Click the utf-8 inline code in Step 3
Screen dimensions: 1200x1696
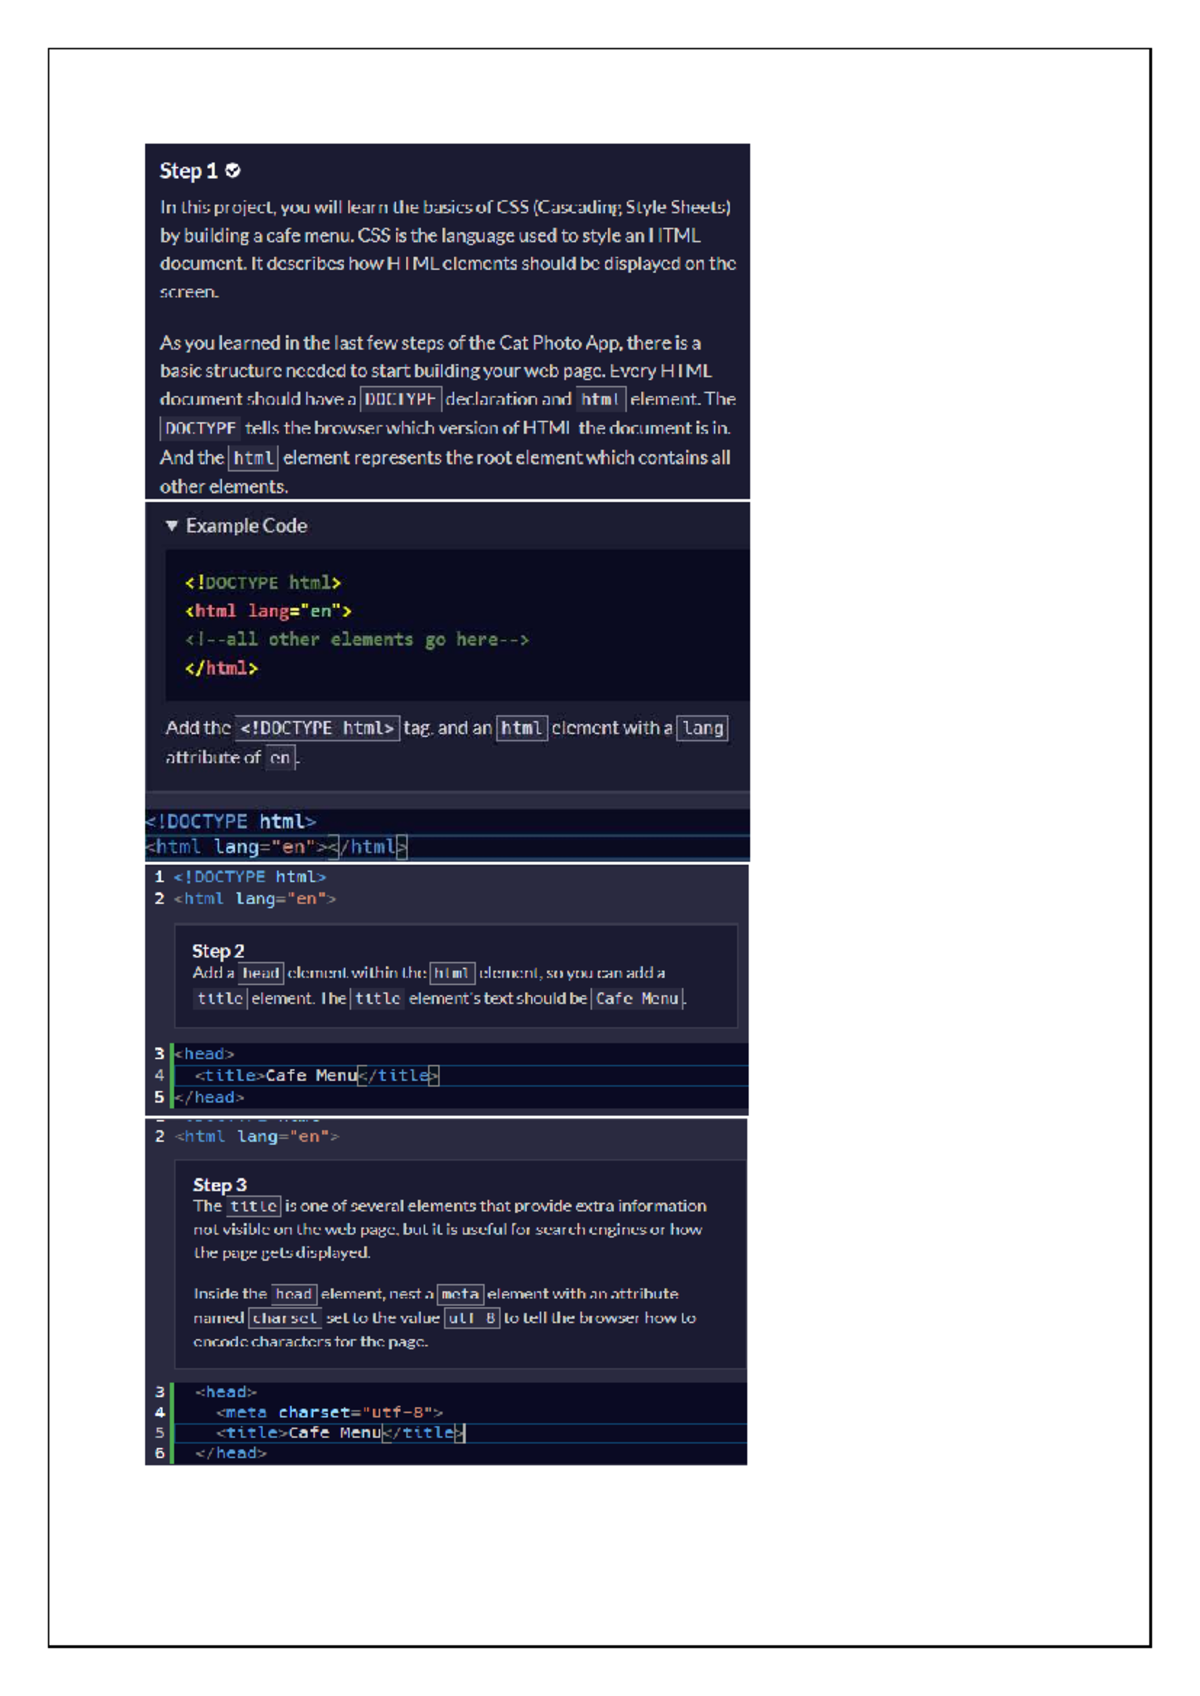pos(472,1318)
